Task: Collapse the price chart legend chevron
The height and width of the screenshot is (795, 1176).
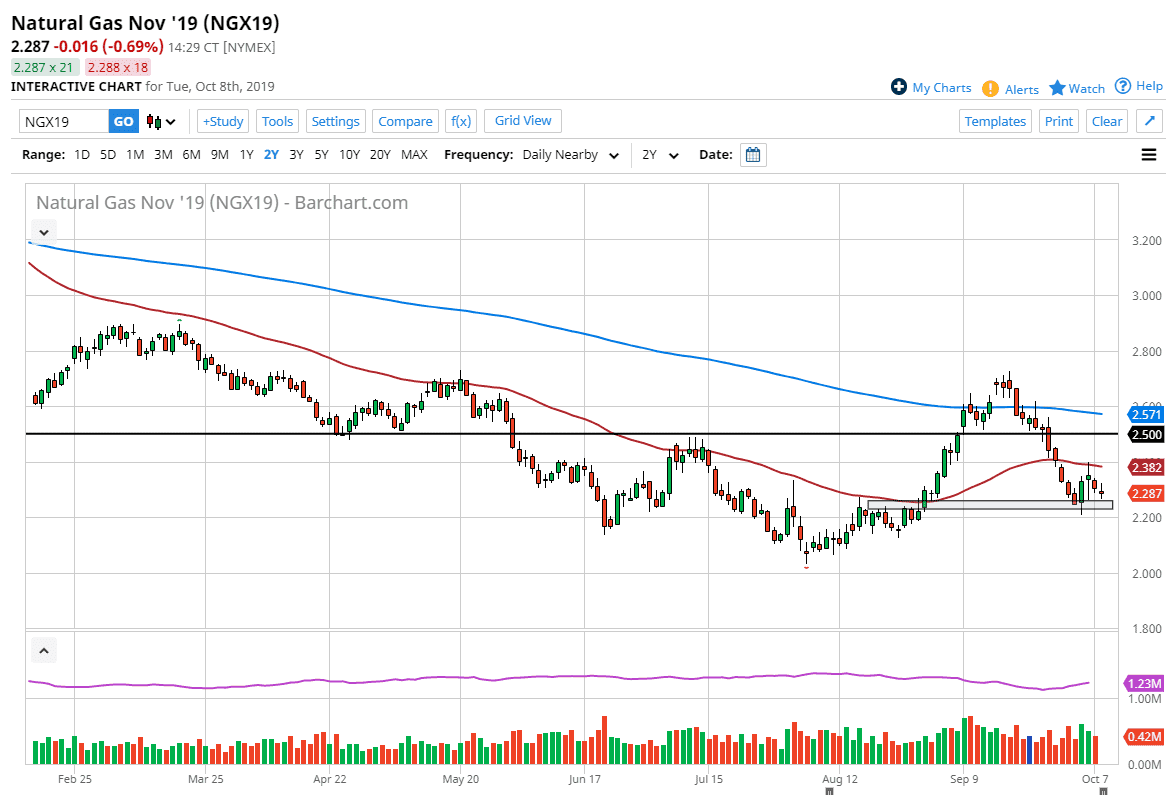Action: click(x=44, y=230)
